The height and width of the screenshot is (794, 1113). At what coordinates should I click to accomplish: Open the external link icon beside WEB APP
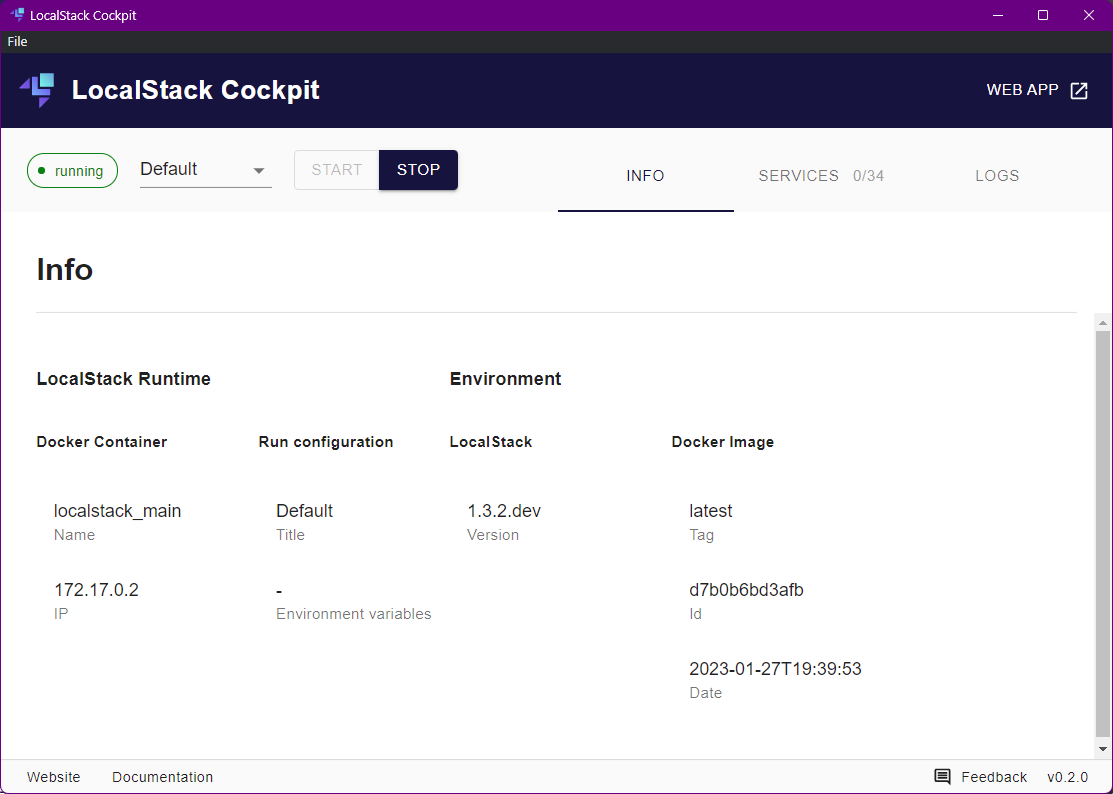(x=1079, y=90)
